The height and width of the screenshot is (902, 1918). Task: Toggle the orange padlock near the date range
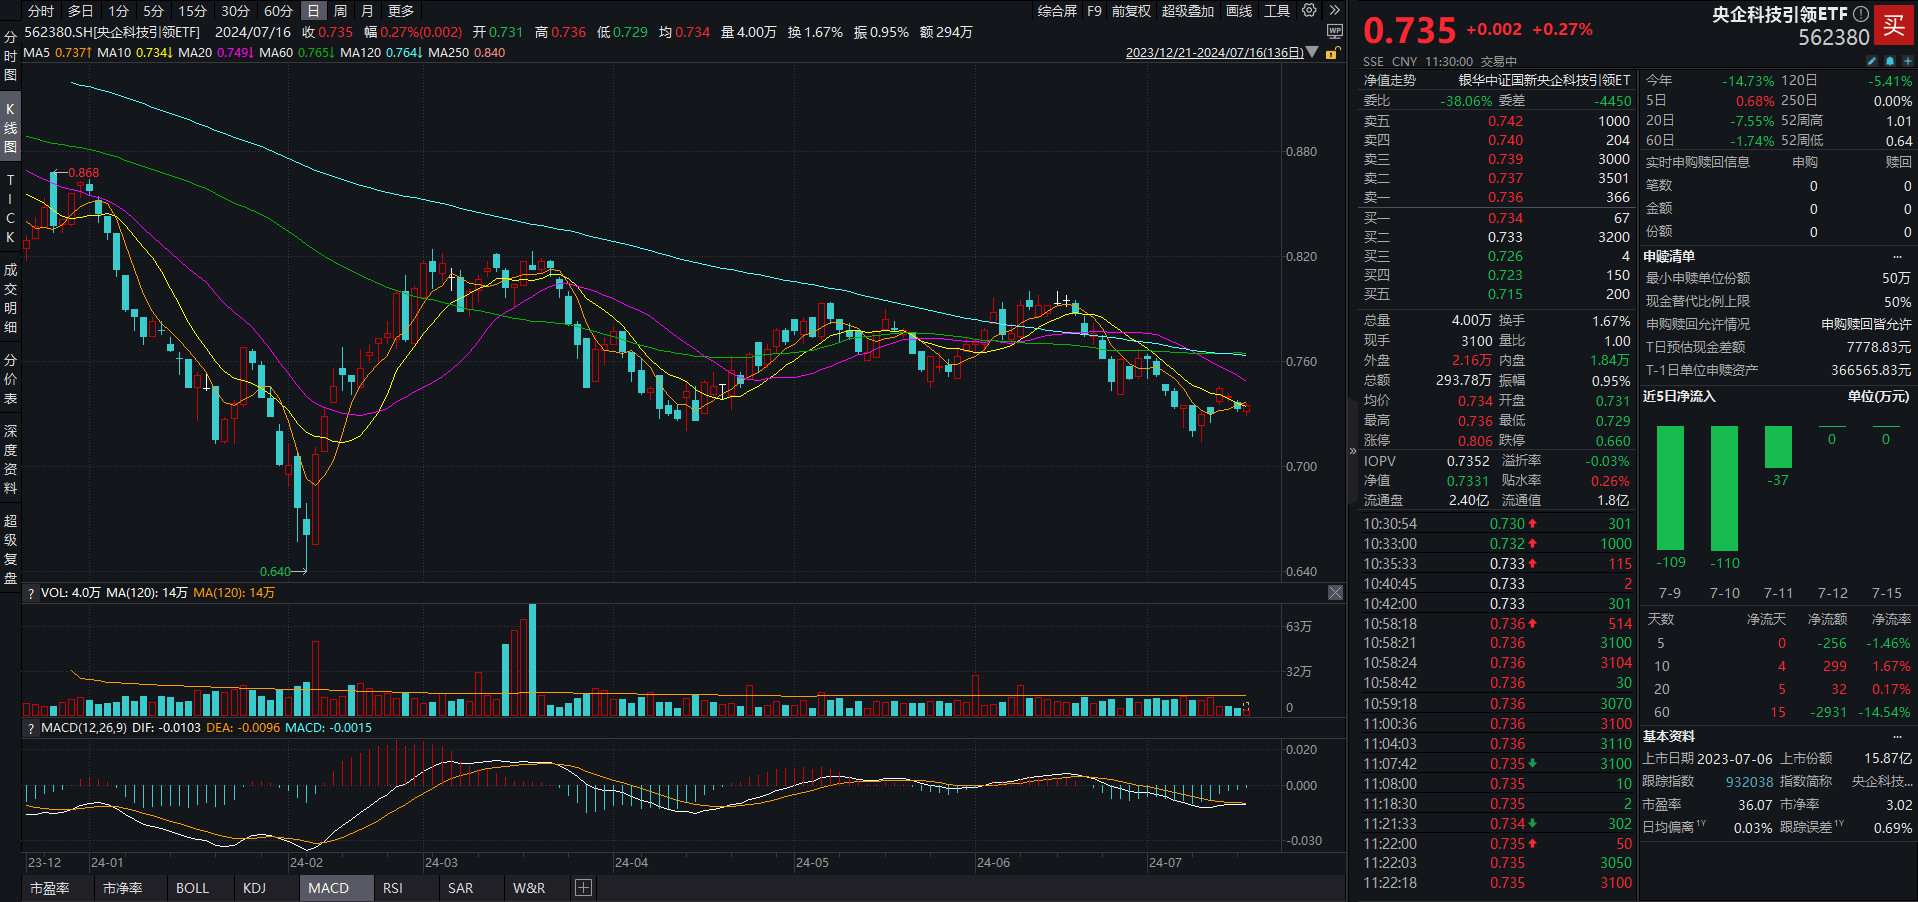(x=1331, y=53)
